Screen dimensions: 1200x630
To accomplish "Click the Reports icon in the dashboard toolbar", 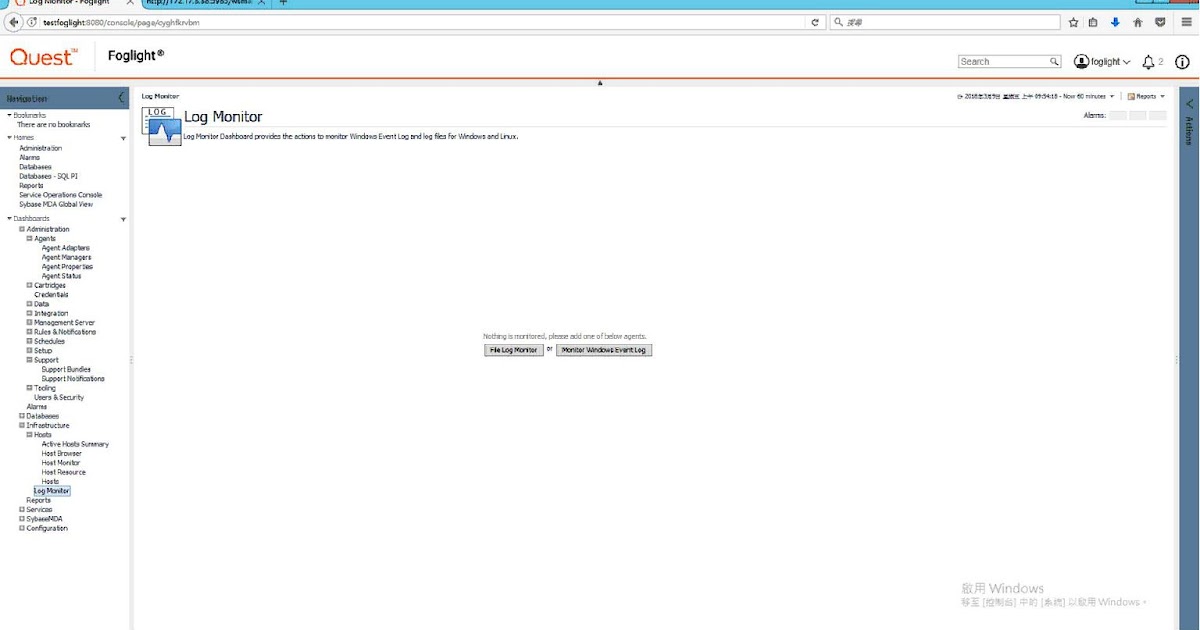I will pos(1132,96).
